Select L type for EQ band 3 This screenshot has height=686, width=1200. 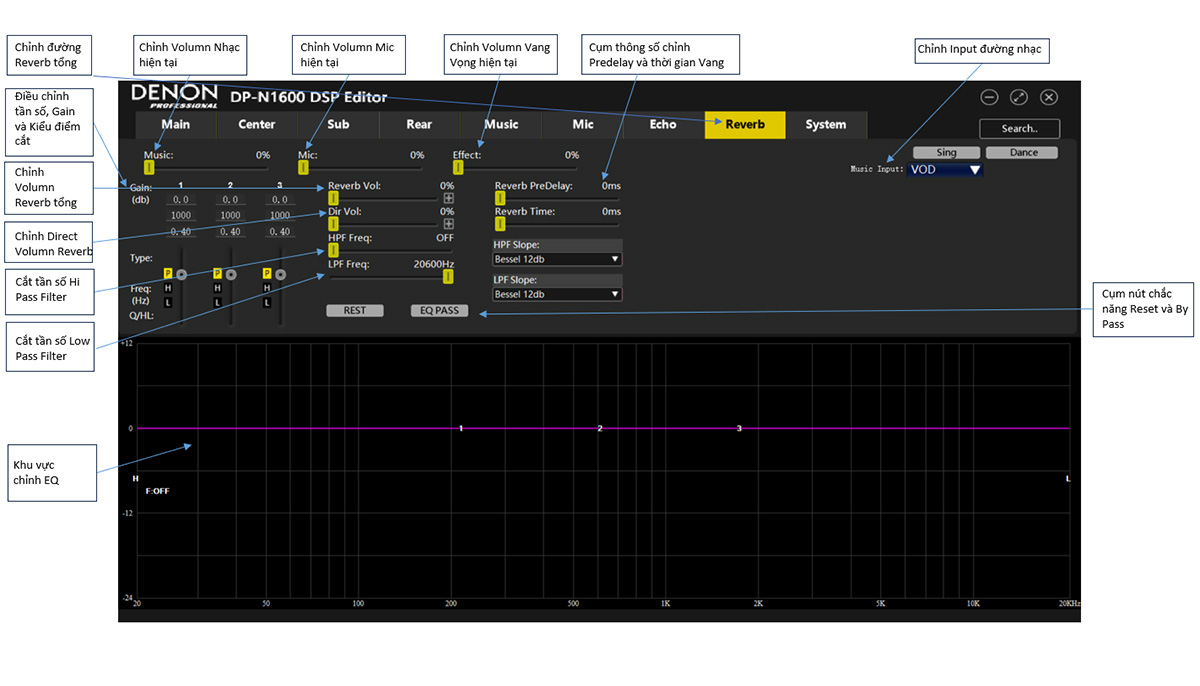point(267,302)
